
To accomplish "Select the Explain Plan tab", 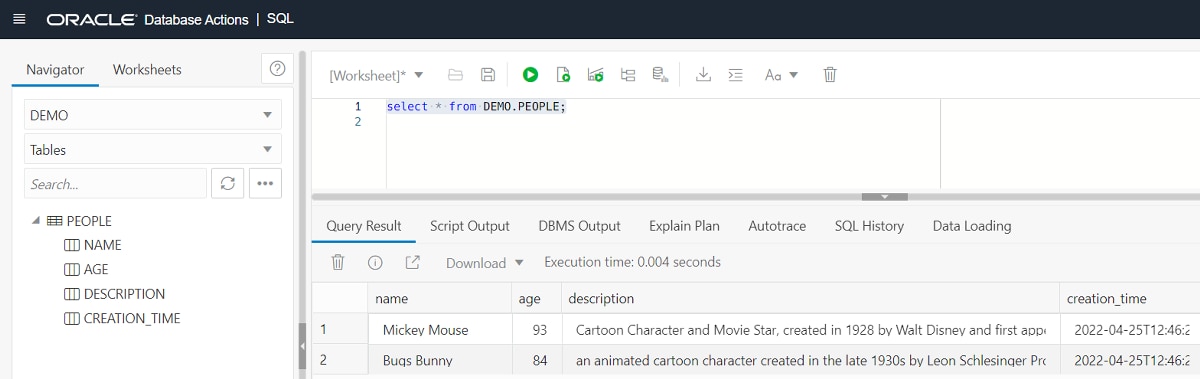I will coord(684,226).
